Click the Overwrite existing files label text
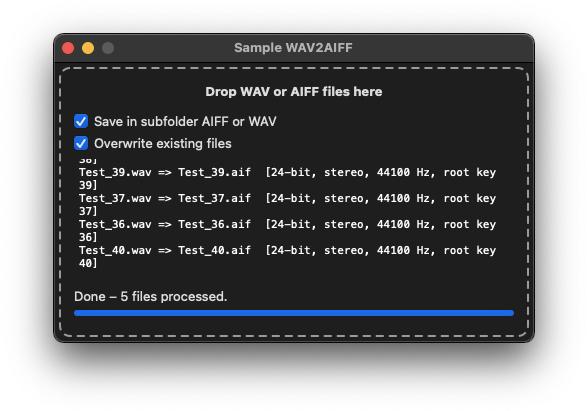Screen dimensions: 588x411 coord(163,144)
